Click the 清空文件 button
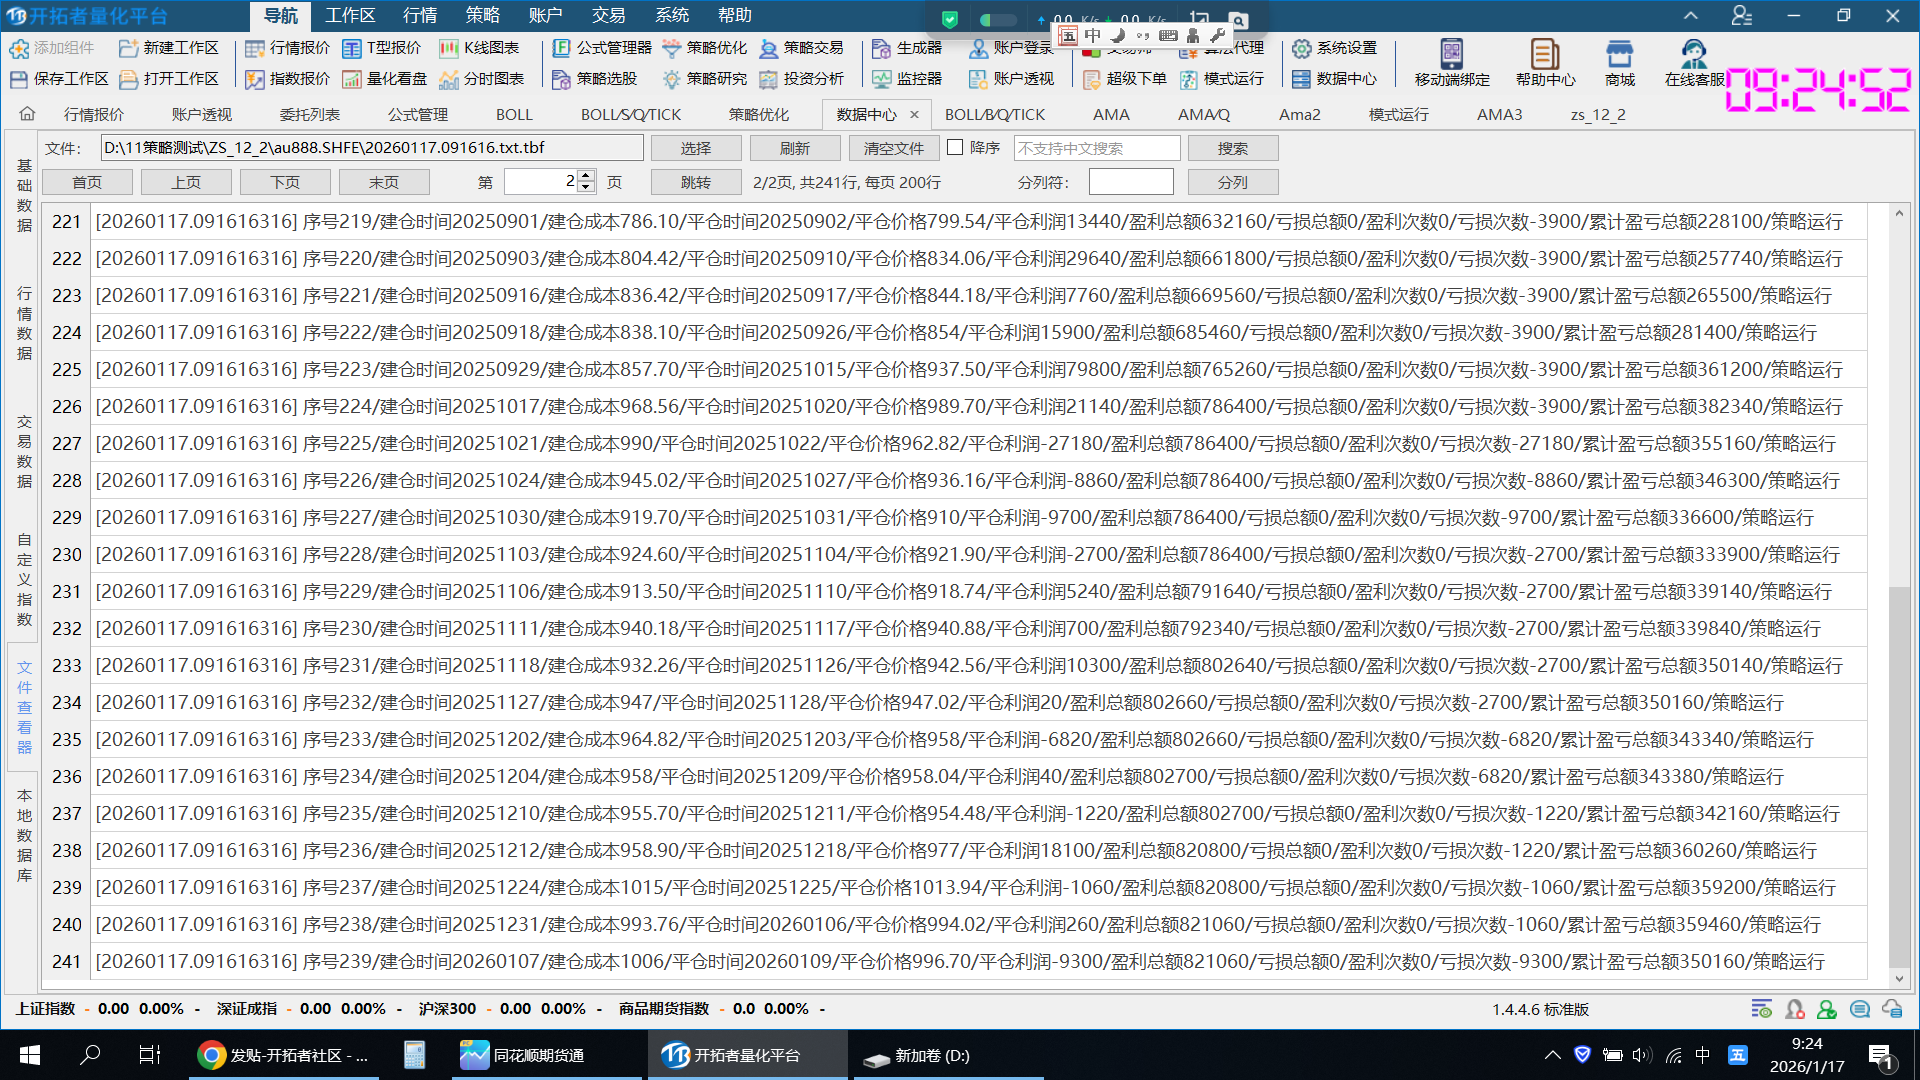 pos(893,148)
